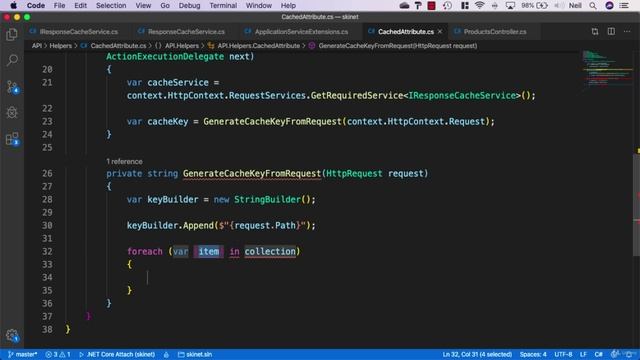This screenshot has height=360, width=640.
Task: Expand the CachedAttribute.cs breadcrumb segment
Action: [113, 46]
